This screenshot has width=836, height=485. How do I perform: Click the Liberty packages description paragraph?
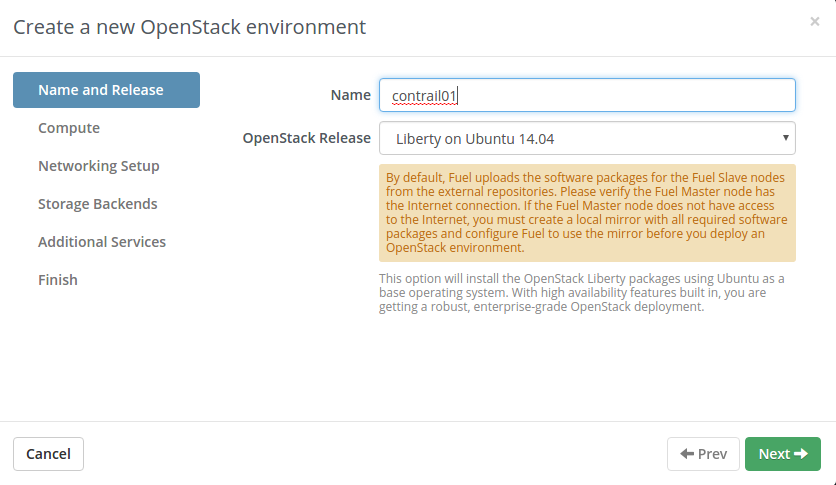(x=582, y=293)
